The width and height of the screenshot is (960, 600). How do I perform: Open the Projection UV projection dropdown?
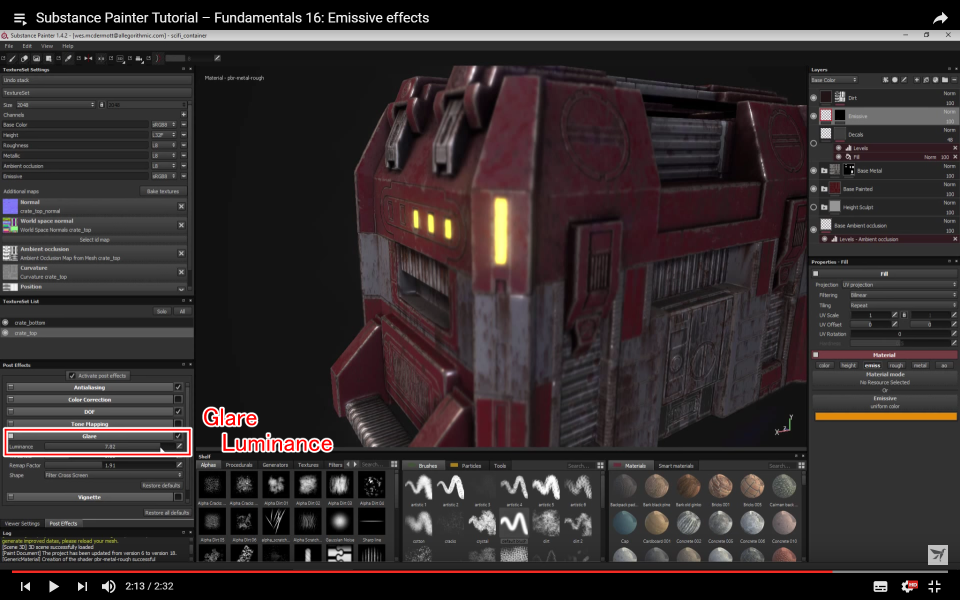click(899, 285)
